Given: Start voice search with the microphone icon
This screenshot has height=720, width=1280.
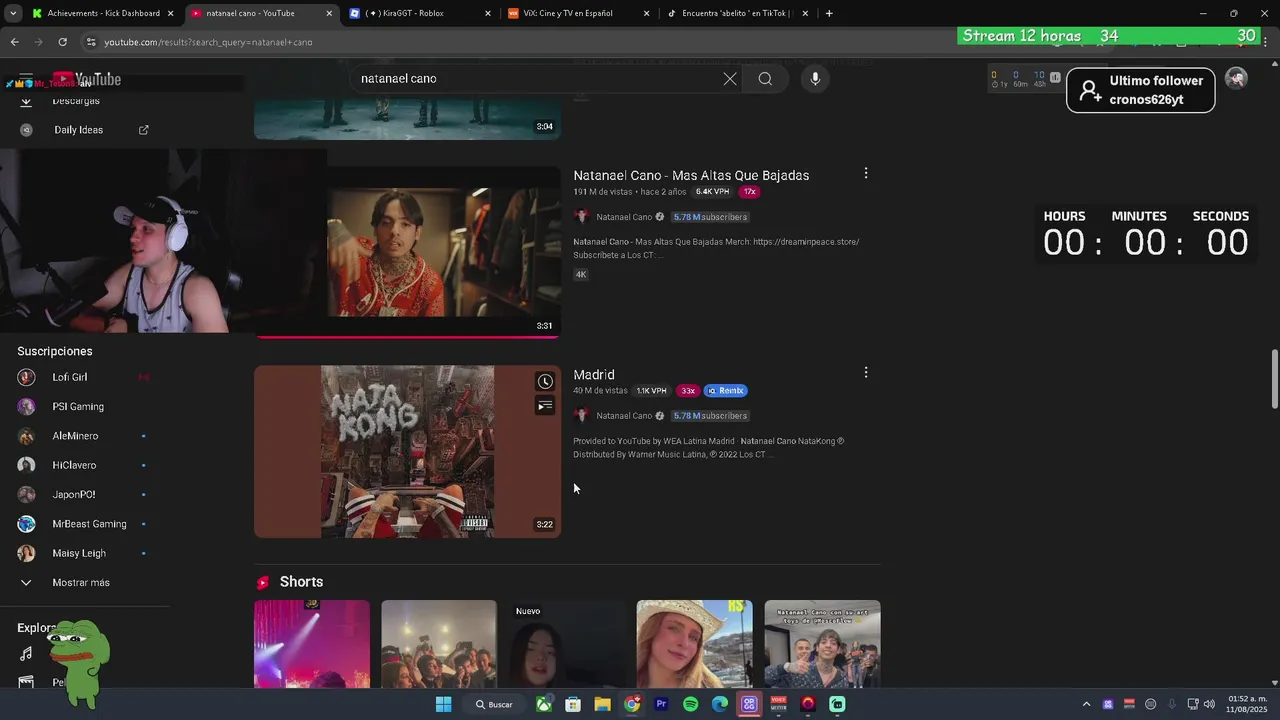Looking at the screenshot, I should tap(815, 79).
